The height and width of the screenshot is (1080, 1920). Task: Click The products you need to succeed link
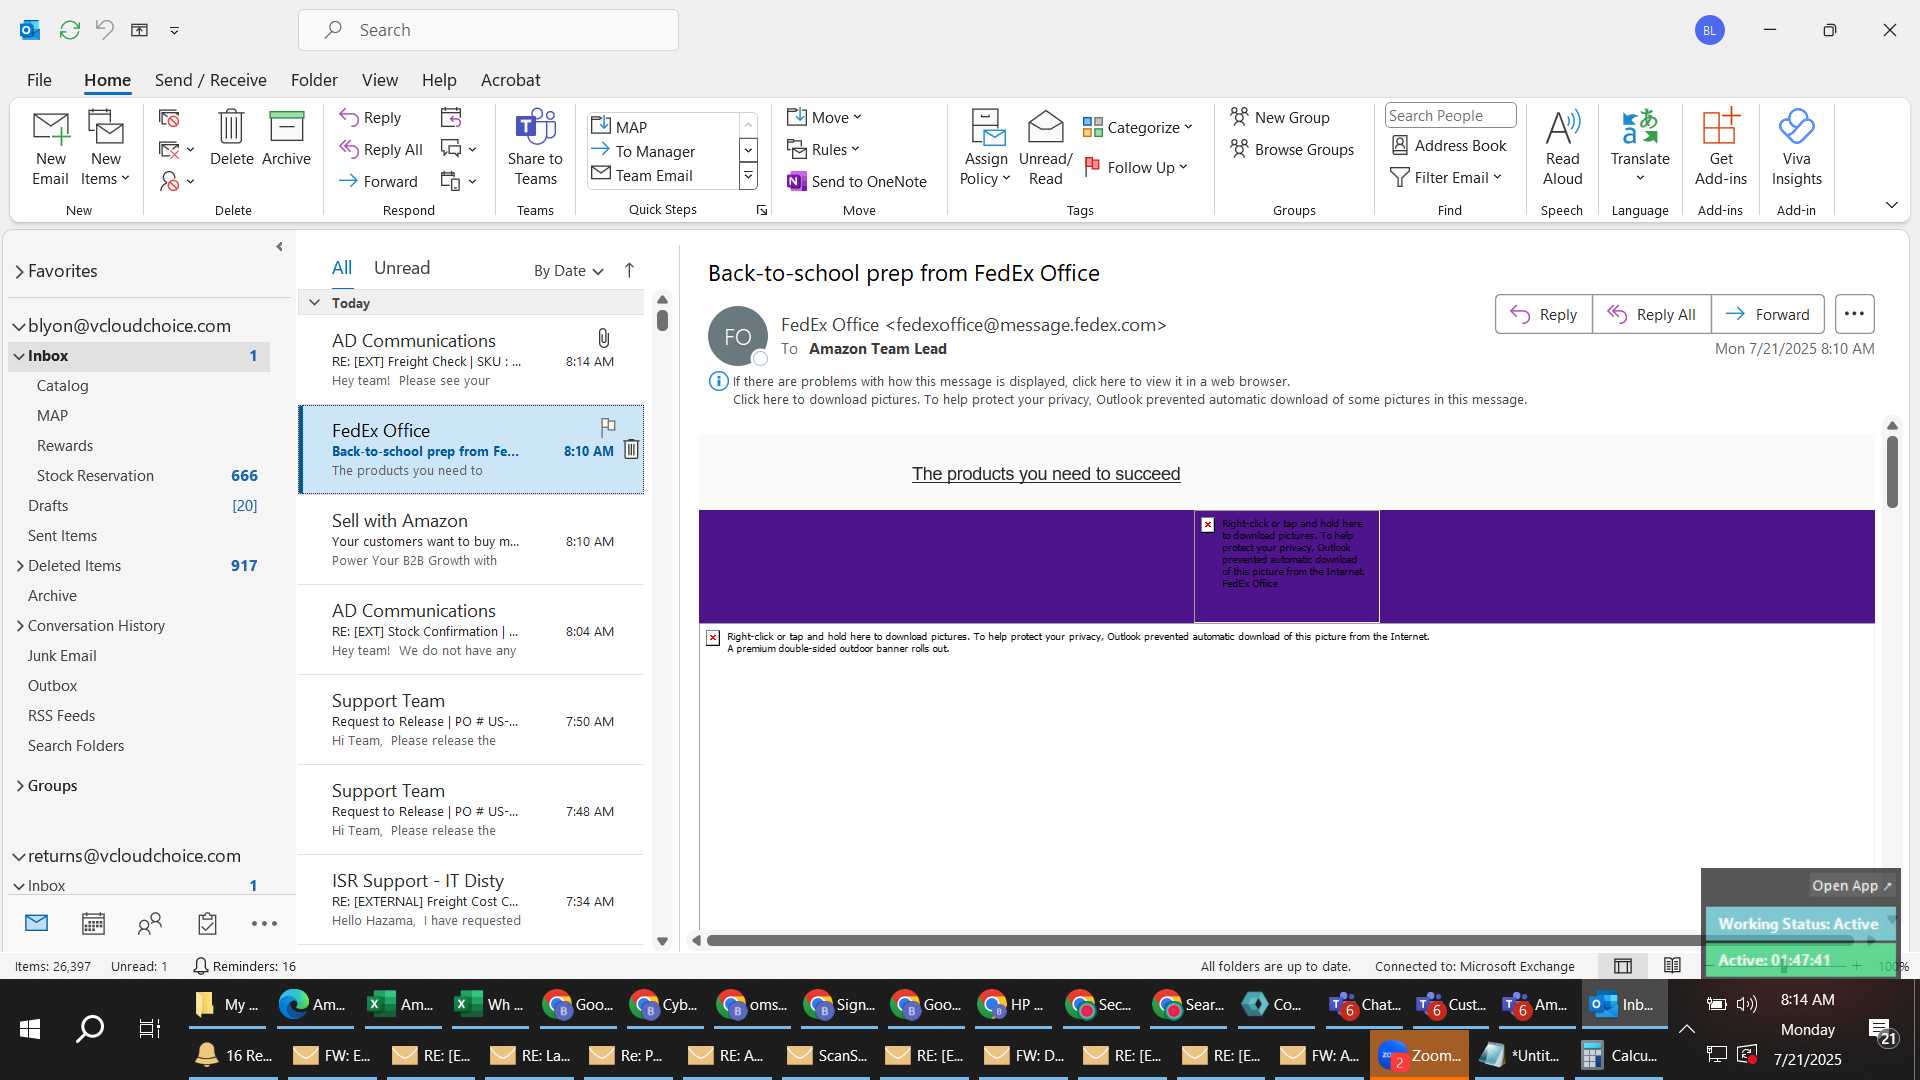1045,474
